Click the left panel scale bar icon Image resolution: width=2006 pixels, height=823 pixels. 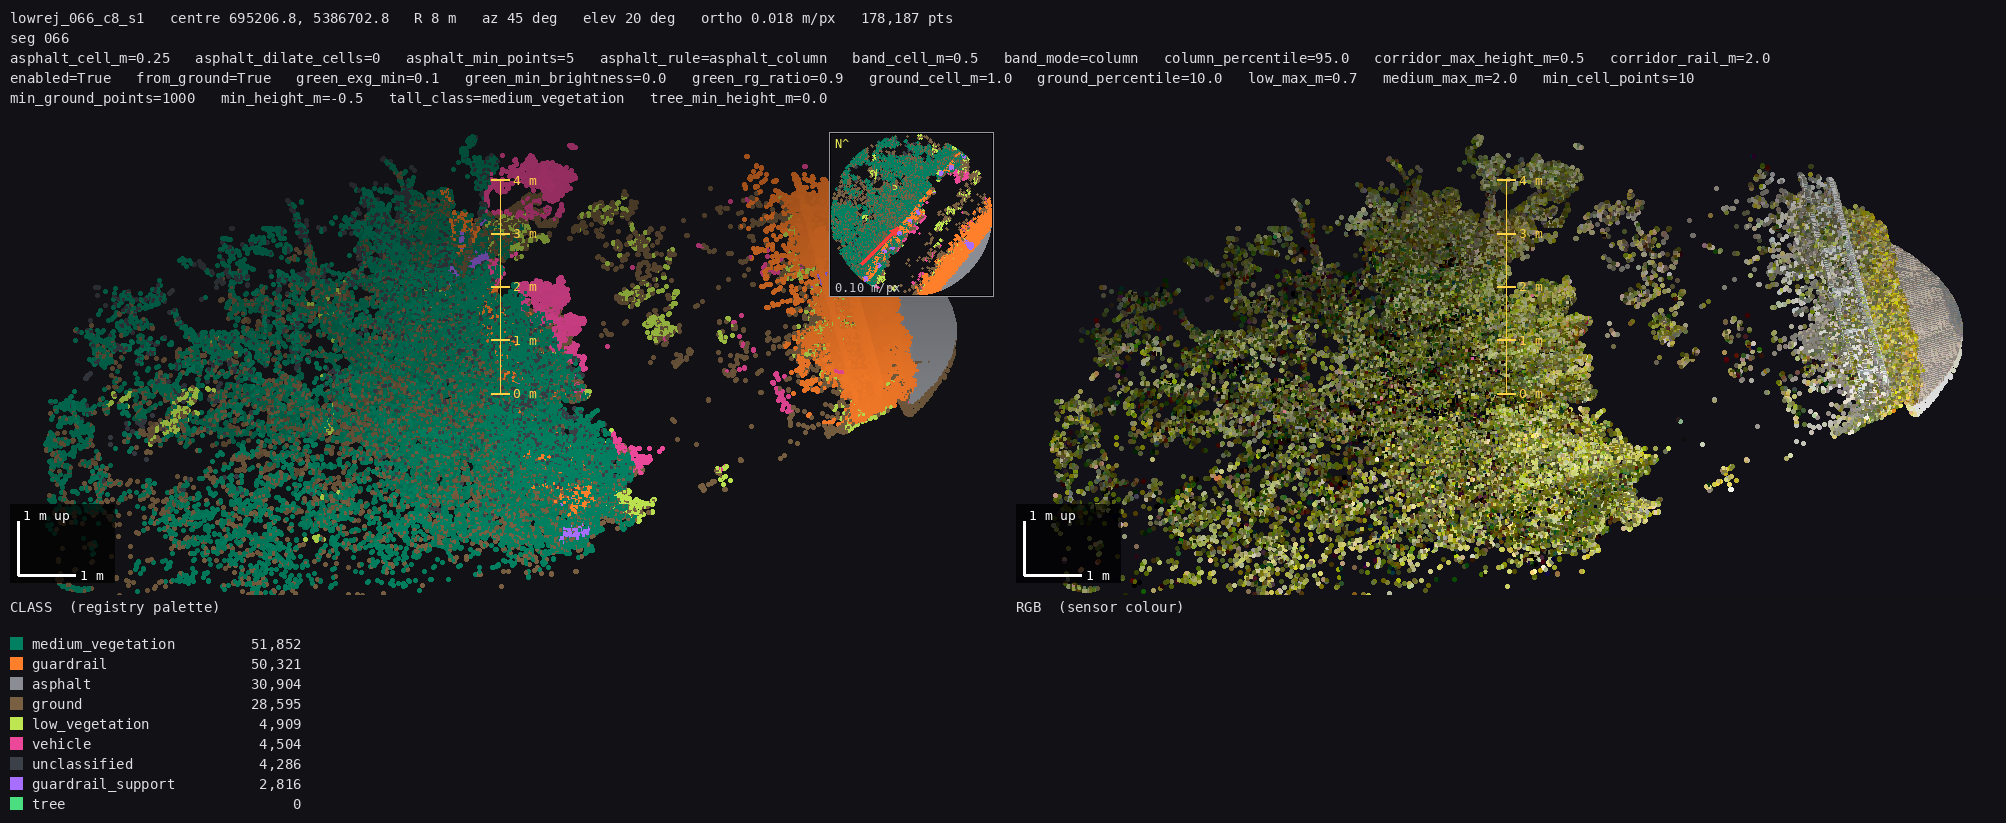point(62,544)
